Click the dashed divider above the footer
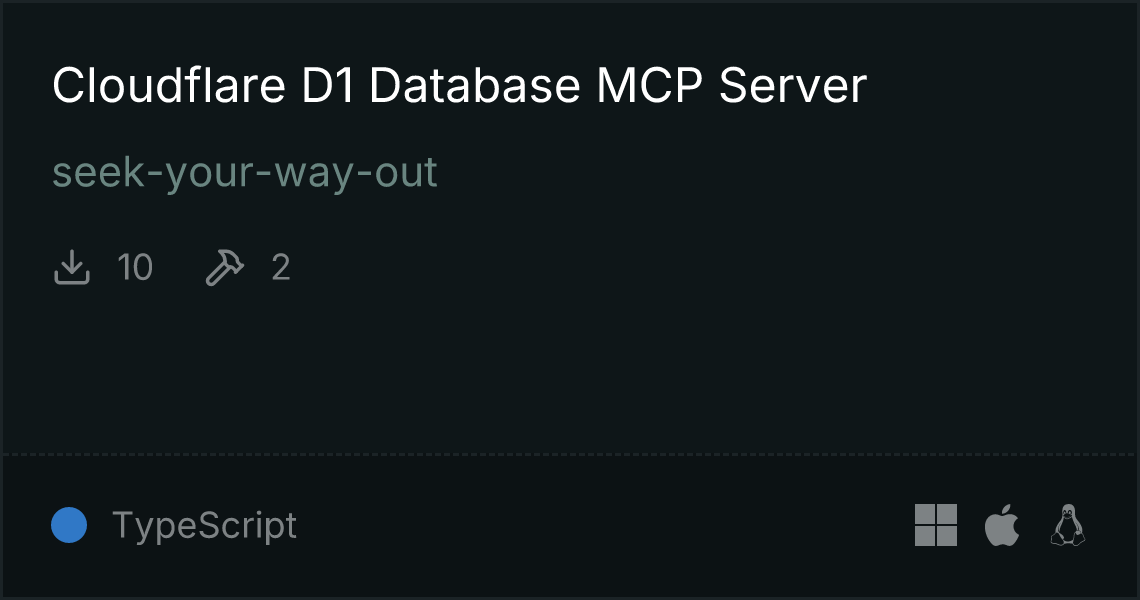This screenshot has height=600, width=1140. [570, 455]
